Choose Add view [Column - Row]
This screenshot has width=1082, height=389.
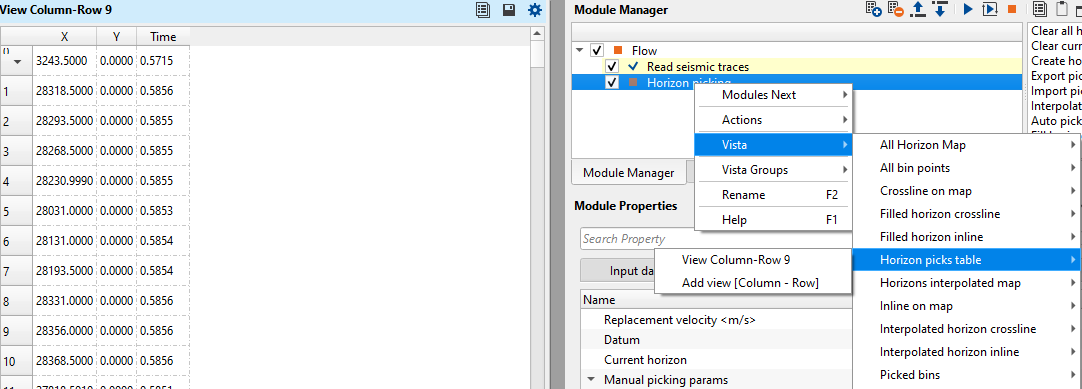754,282
